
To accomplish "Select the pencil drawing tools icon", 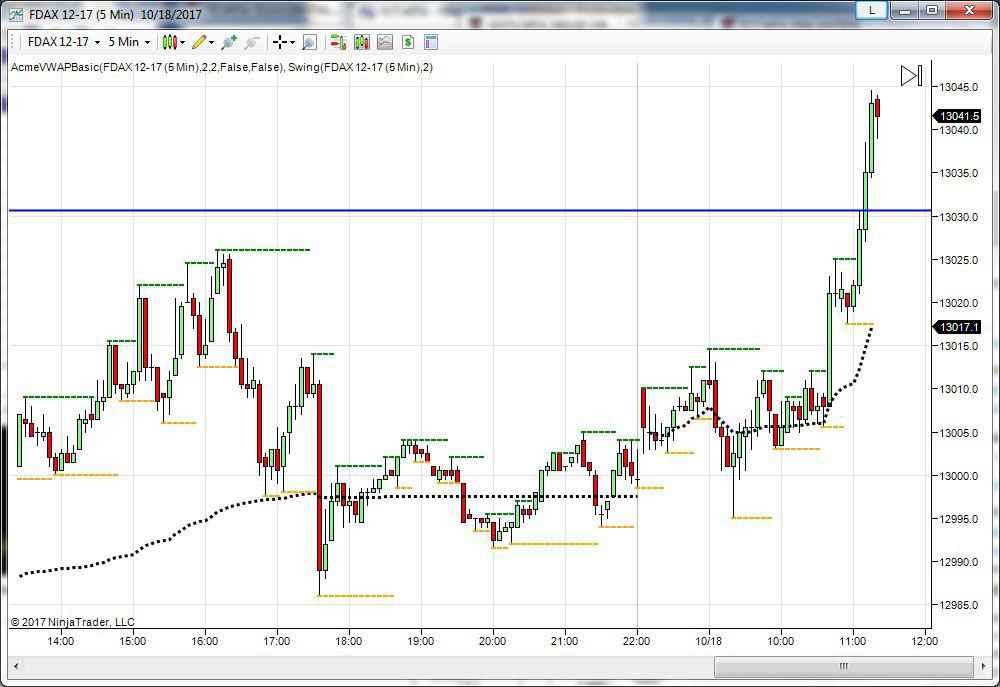I will 201,42.
